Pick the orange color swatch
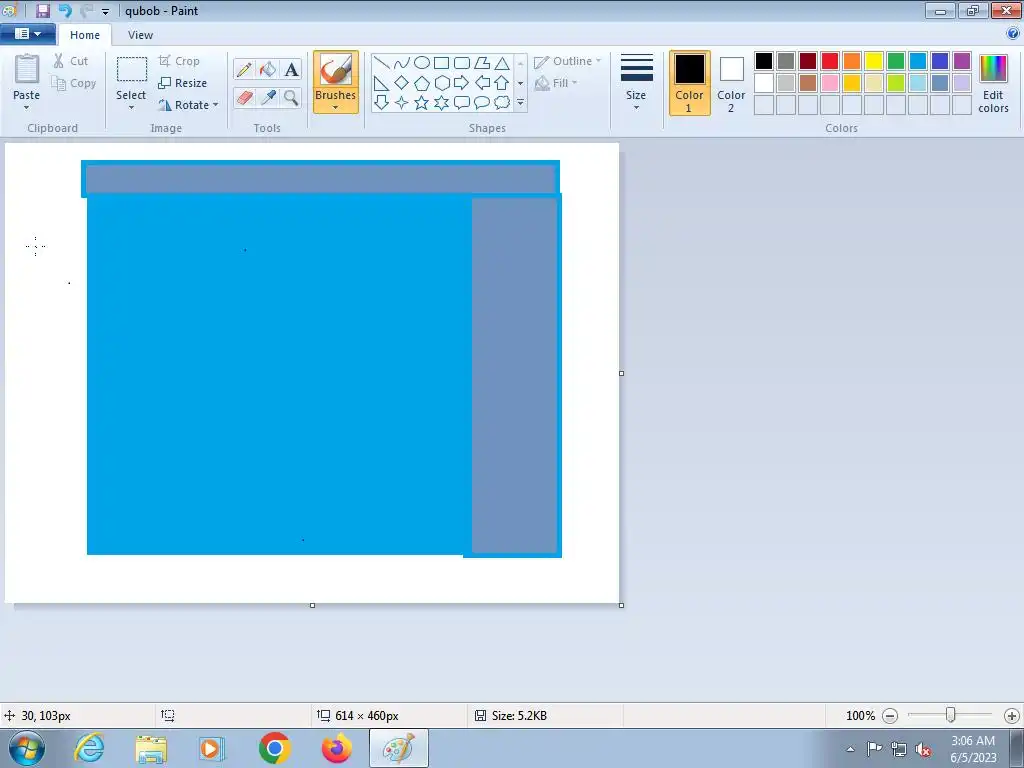The width and height of the screenshot is (1024, 768). [852, 61]
